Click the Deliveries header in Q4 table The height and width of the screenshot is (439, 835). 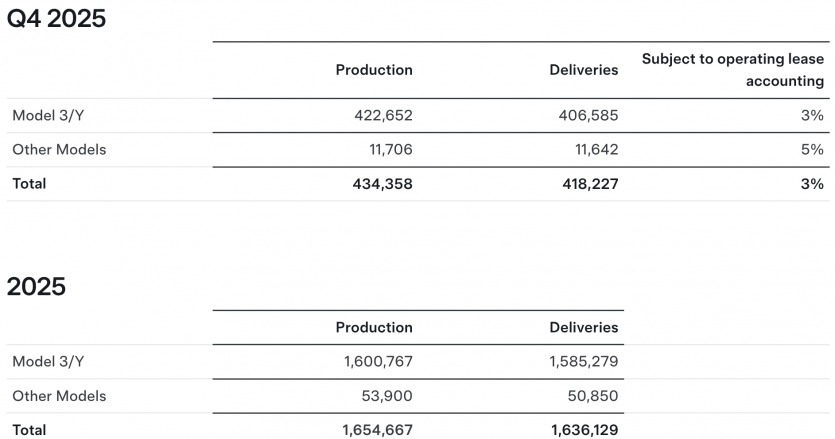pyautogui.click(x=584, y=70)
